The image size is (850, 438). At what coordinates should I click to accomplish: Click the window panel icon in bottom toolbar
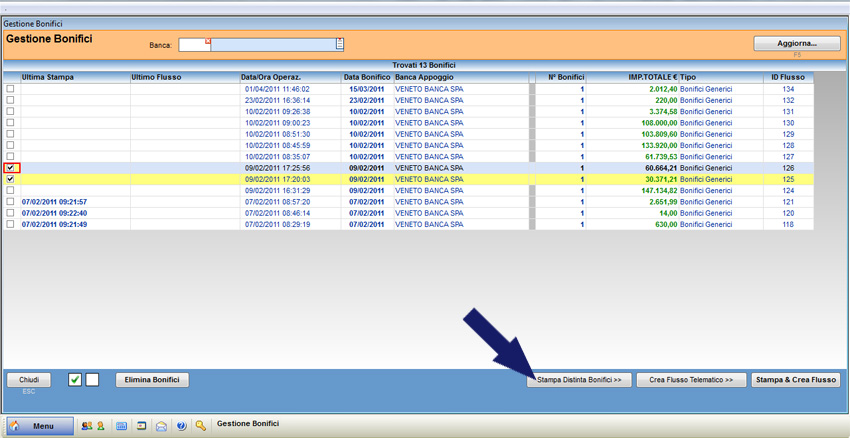tap(142, 426)
